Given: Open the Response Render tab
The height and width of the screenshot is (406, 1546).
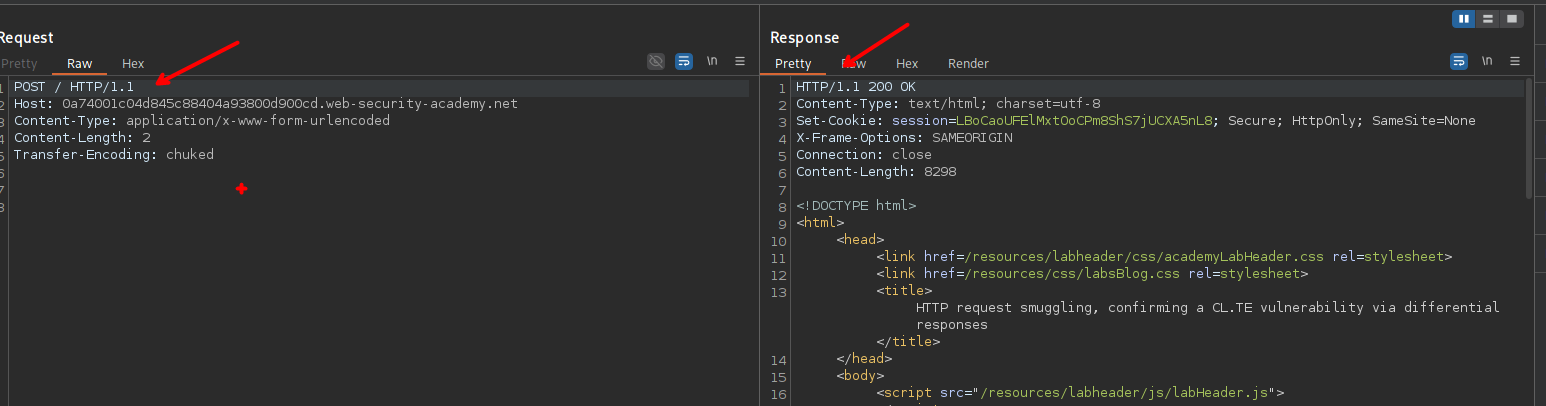Looking at the screenshot, I should [x=968, y=63].
